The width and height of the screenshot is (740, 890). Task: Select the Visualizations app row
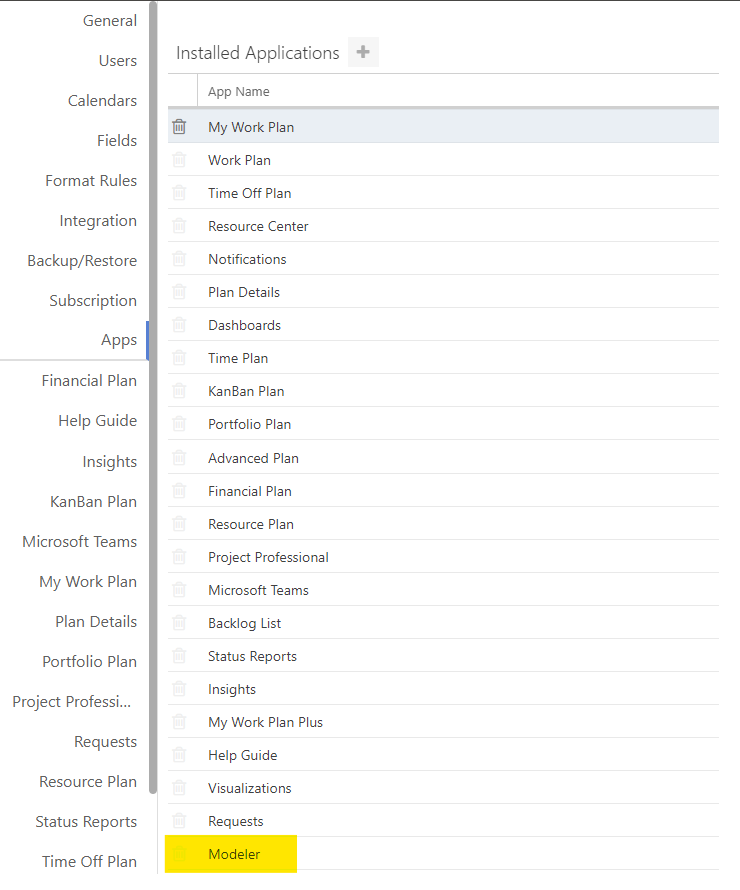(x=443, y=788)
